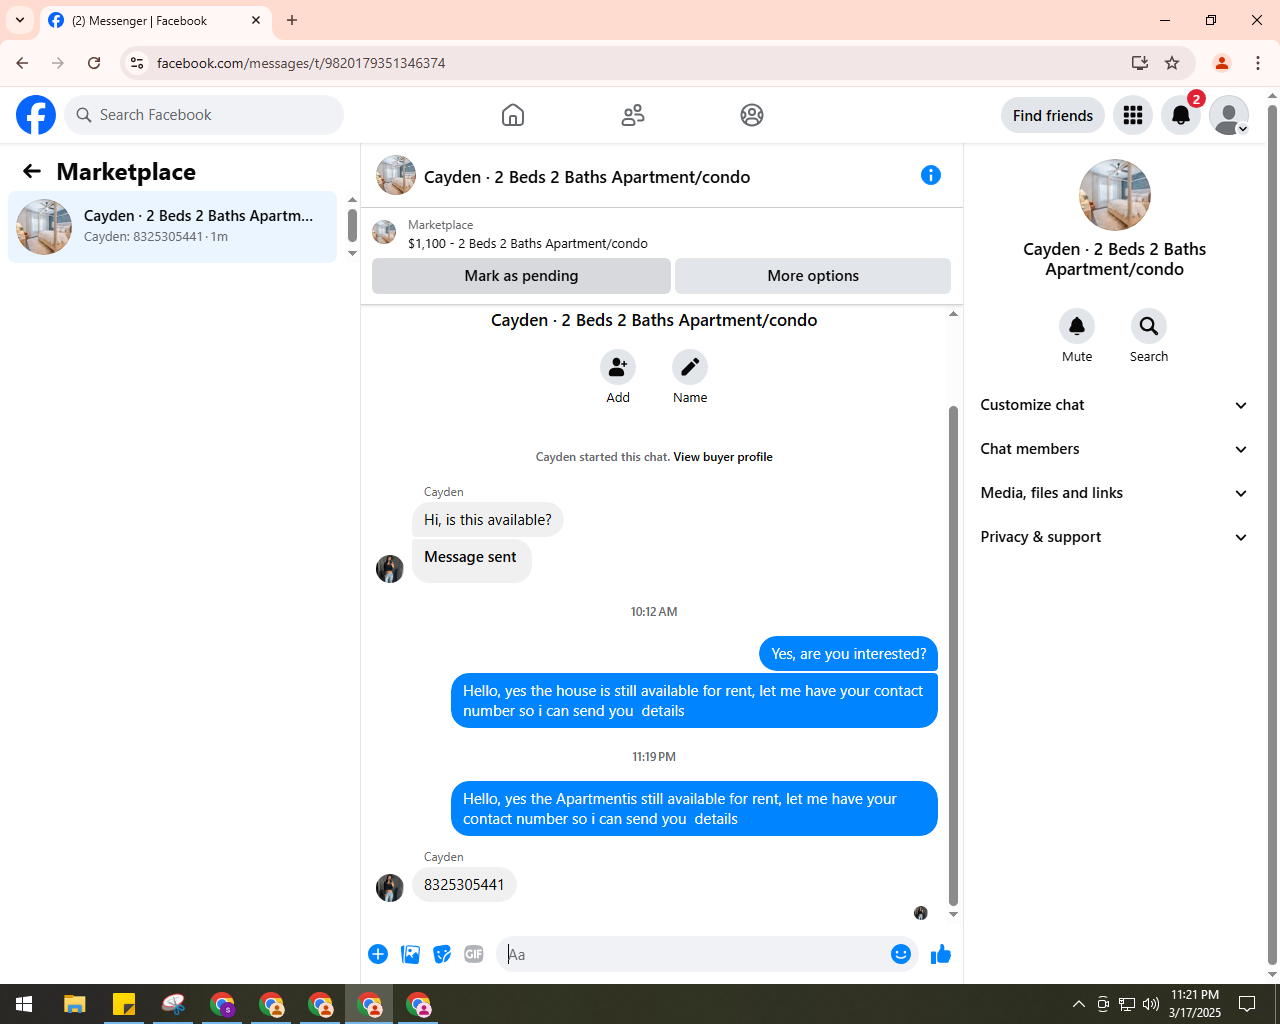The height and width of the screenshot is (1024, 1280).
Task: Expand the Customize chat section
Action: pos(1114,405)
